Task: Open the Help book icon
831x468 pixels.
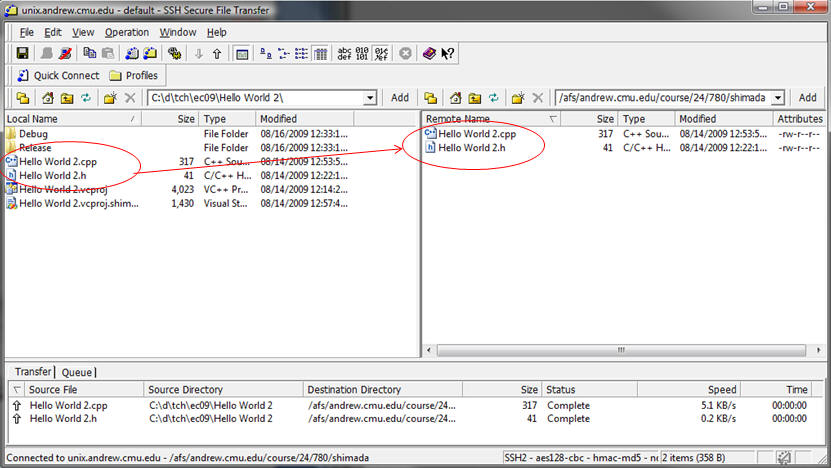Action: click(429, 53)
